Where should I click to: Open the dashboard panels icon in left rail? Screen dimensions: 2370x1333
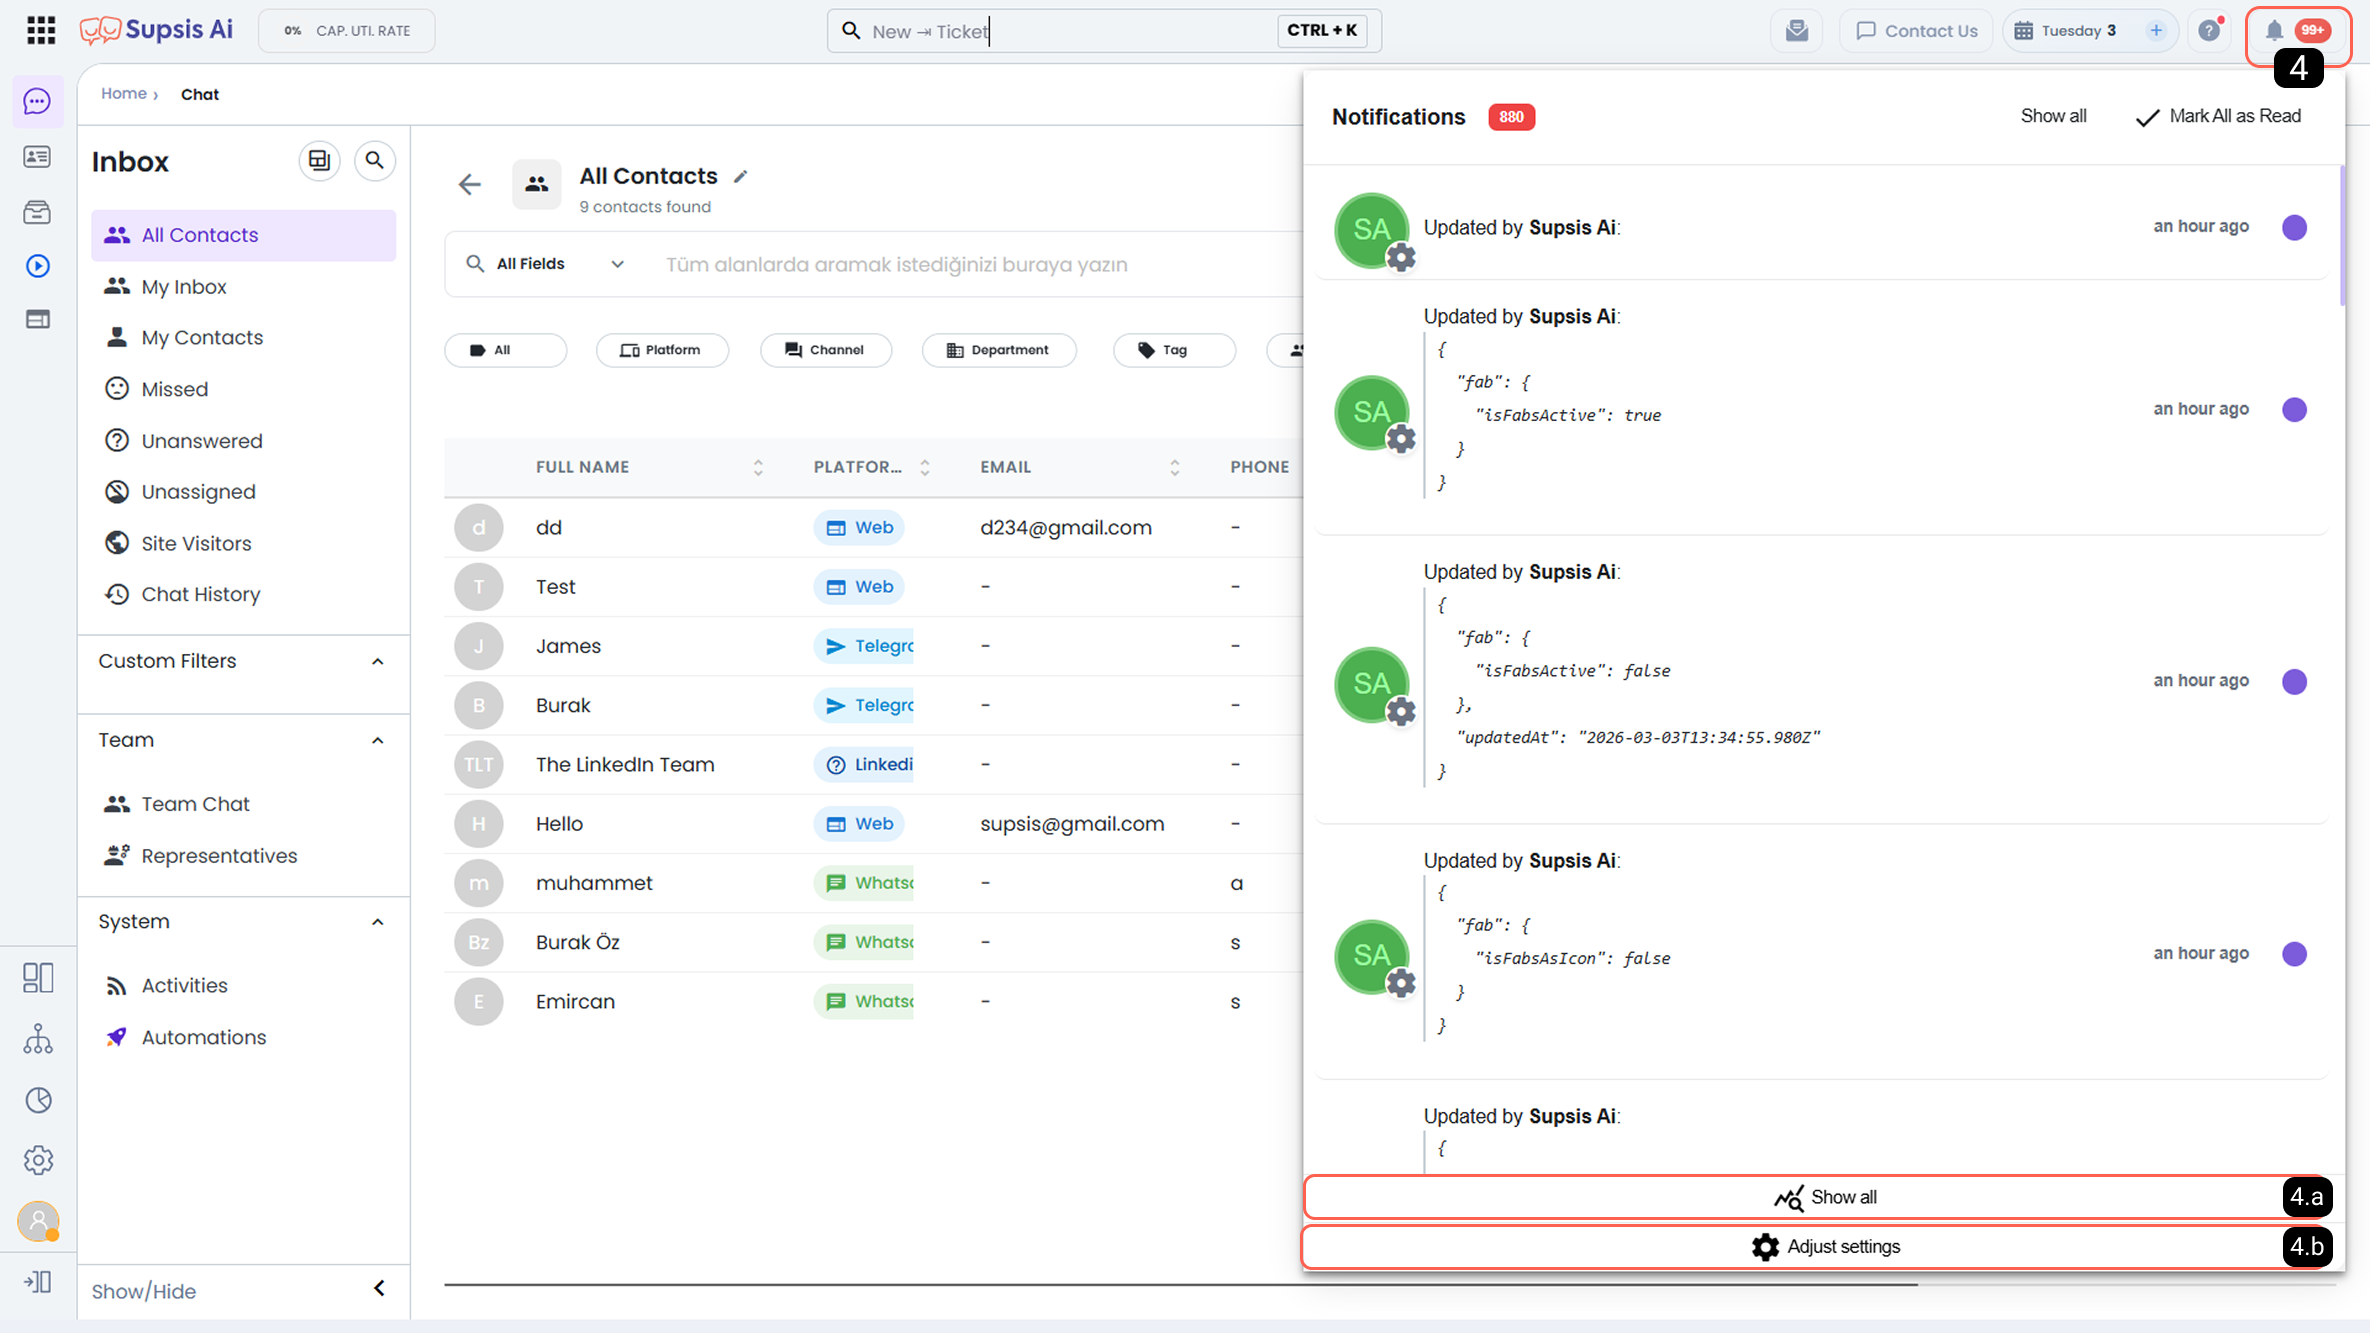point(38,977)
